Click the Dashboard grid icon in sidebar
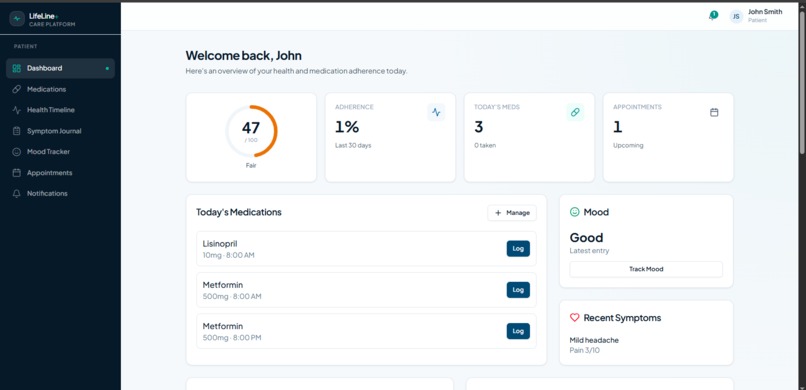Image resolution: width=806 pixels, height=390 pixels. 16,68
